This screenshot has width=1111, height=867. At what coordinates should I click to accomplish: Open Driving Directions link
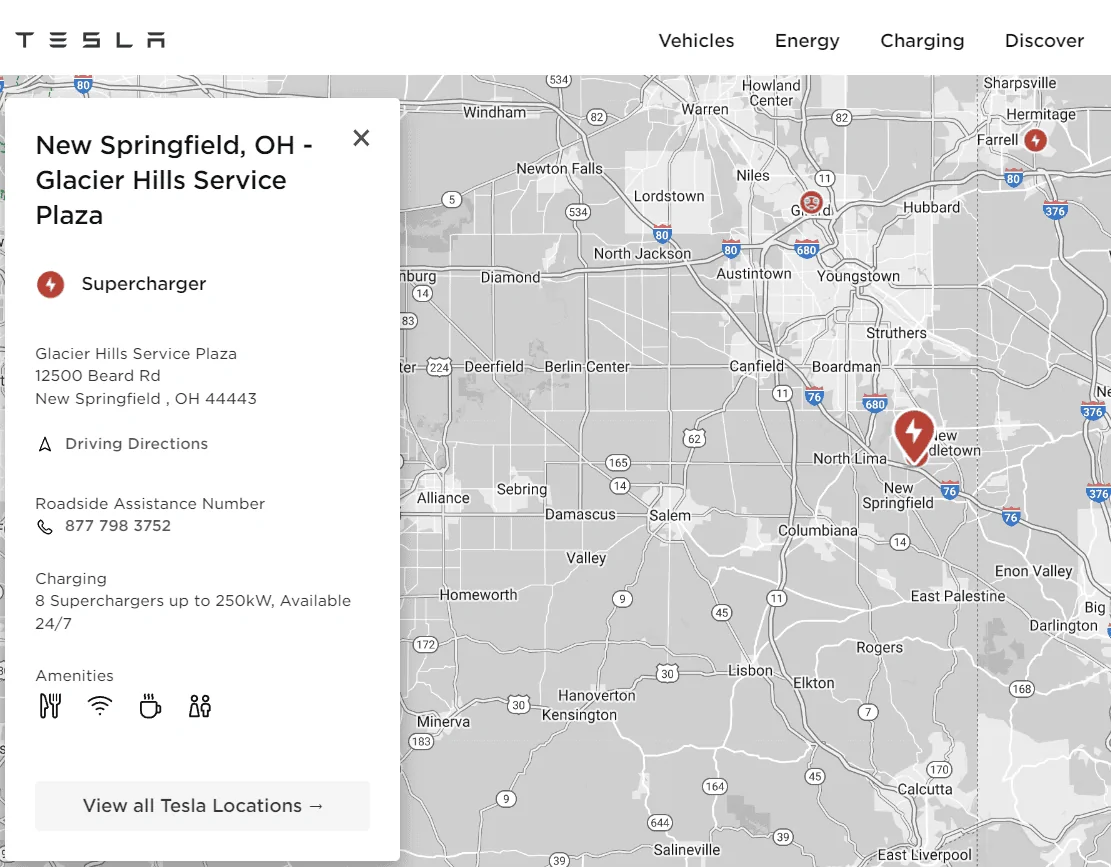coord(136,444)
